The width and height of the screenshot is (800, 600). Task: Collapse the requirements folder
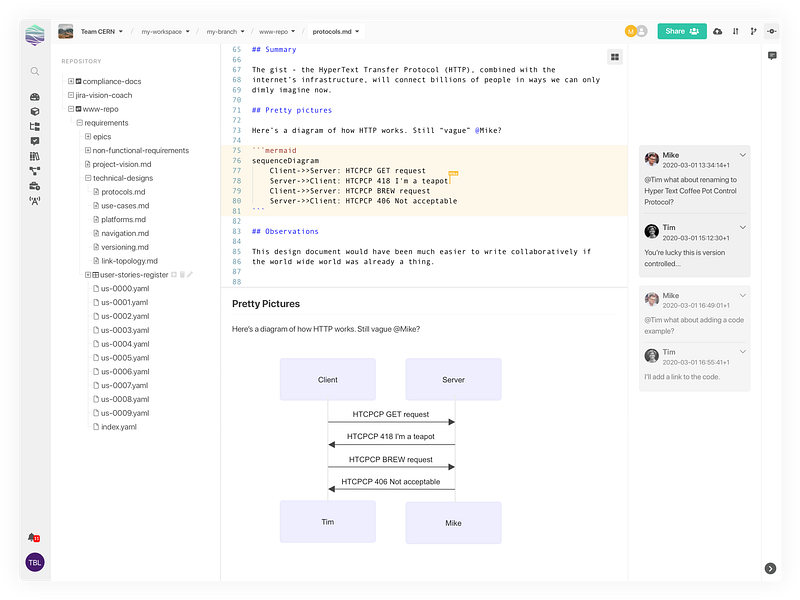pos(80,122)
